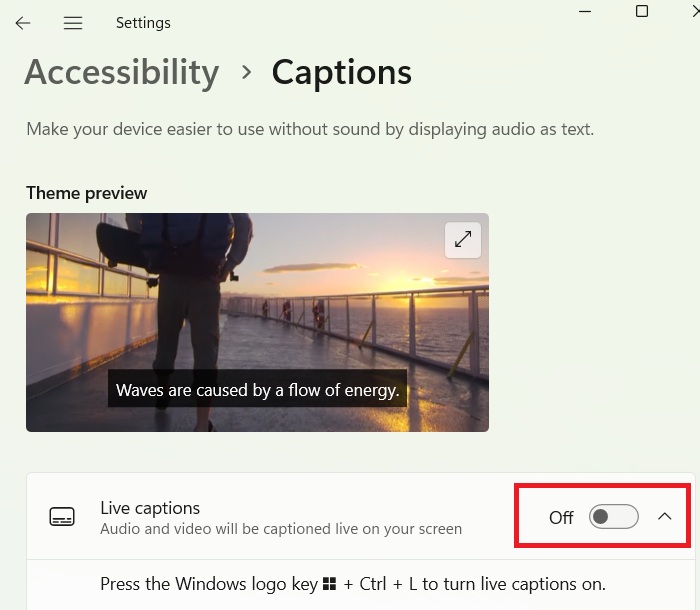
Task: Navigate to Accessibility breadcrumb
Action: tap(122, 72)
